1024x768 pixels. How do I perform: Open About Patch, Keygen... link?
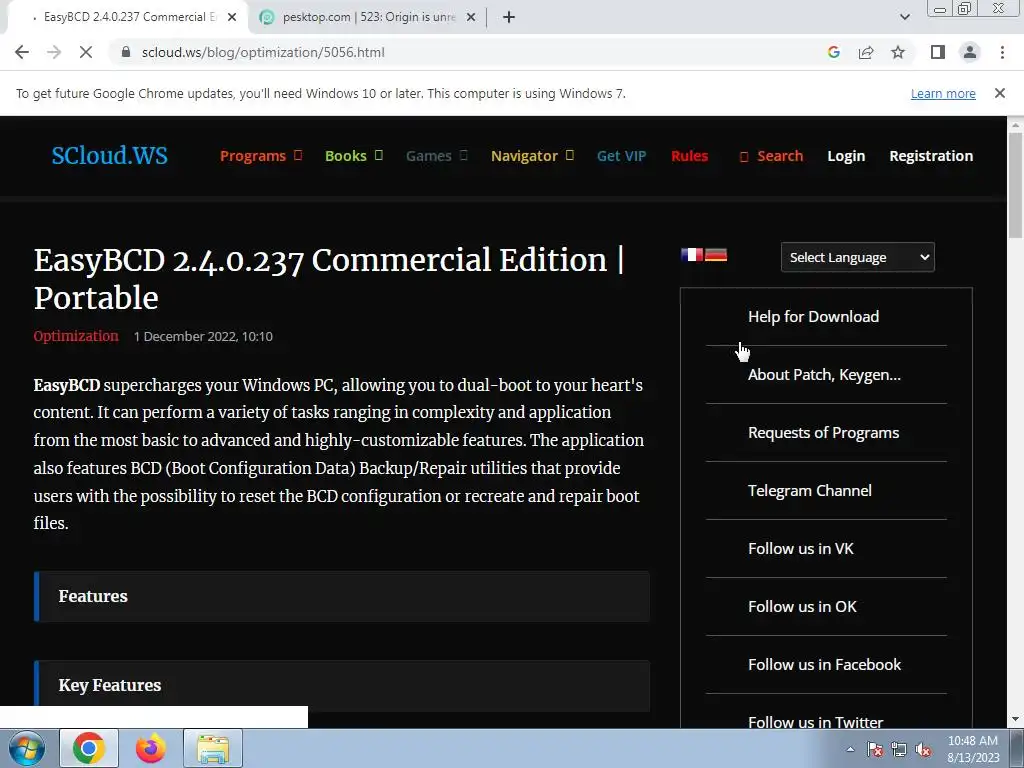[824, 375]
